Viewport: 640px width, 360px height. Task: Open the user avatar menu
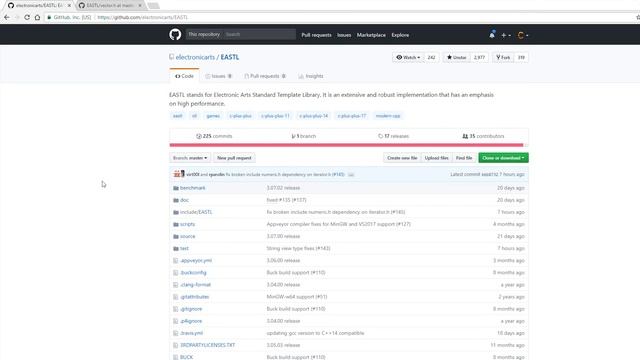pos(522,36)
